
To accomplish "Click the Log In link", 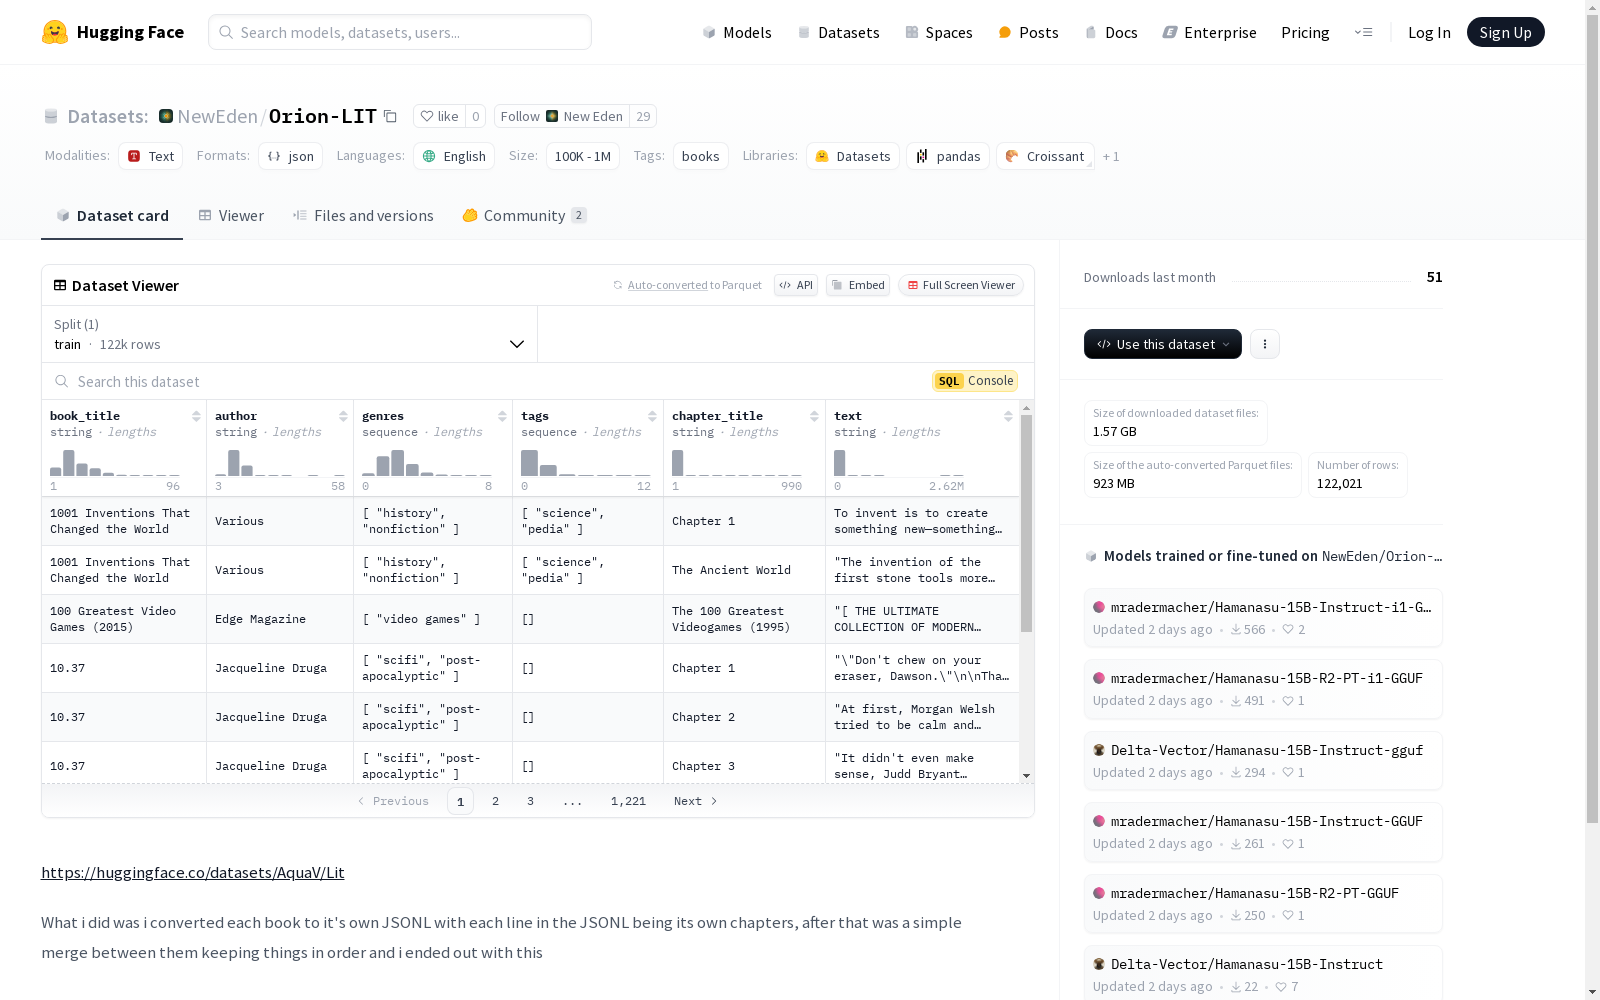I will tap(1429, 32).
